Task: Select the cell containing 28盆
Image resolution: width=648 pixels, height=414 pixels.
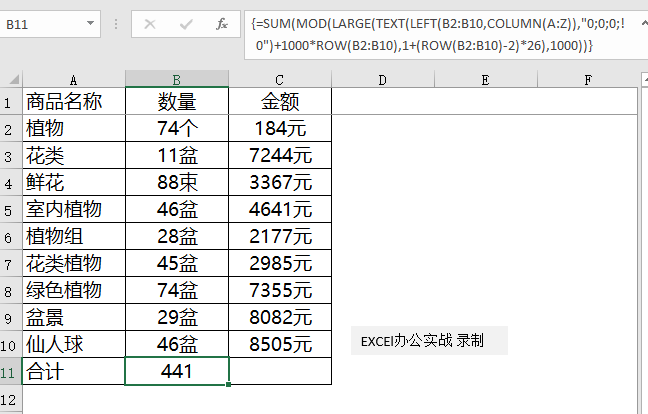Action: (x=177, y=236)
